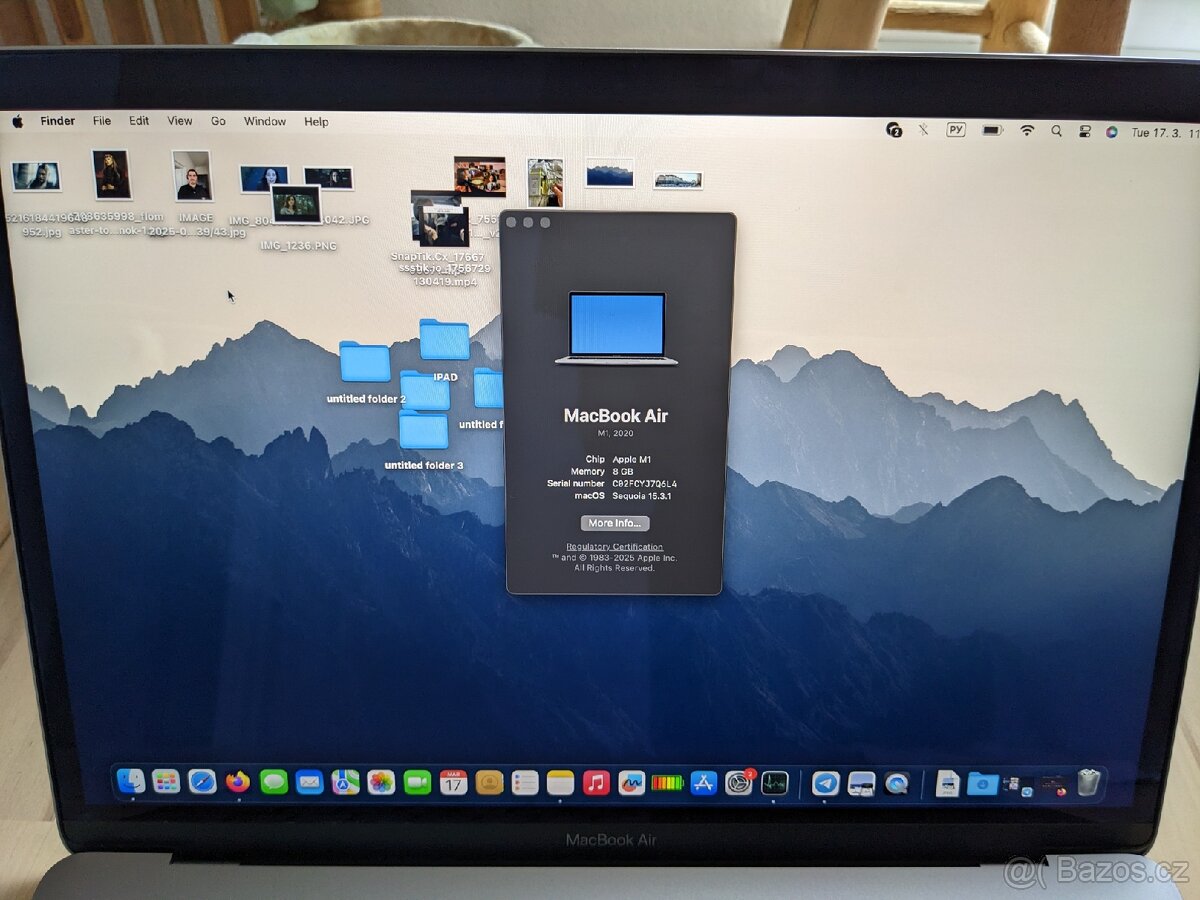Select the IMAGE file thumbnail on desktop
This screenshot has width=1200, height=900.
click(192, 176)
